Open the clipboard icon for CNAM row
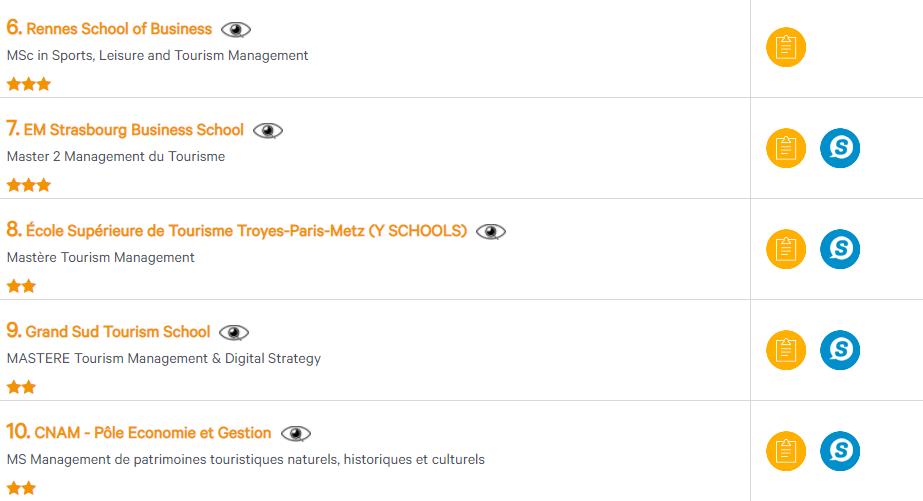Image resolution: width=923 pixels, height=501 pixels. click(x=785, y=451)
